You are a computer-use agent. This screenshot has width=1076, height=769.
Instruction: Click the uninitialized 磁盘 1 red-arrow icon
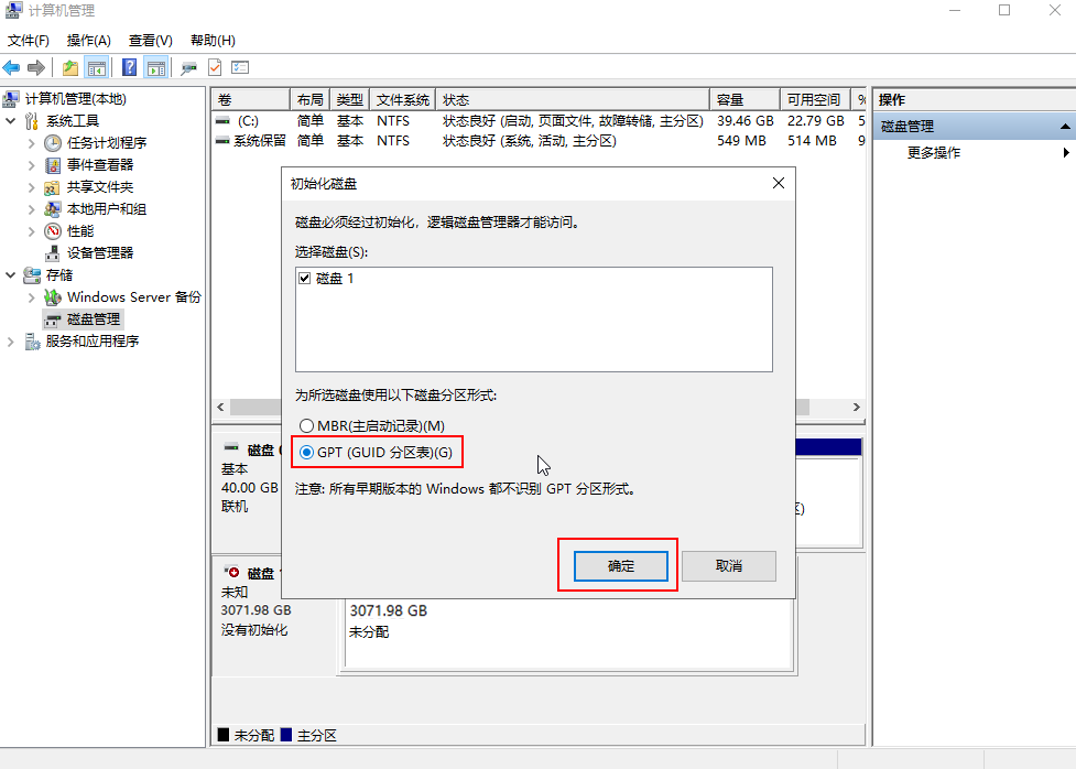coord(232,571)
